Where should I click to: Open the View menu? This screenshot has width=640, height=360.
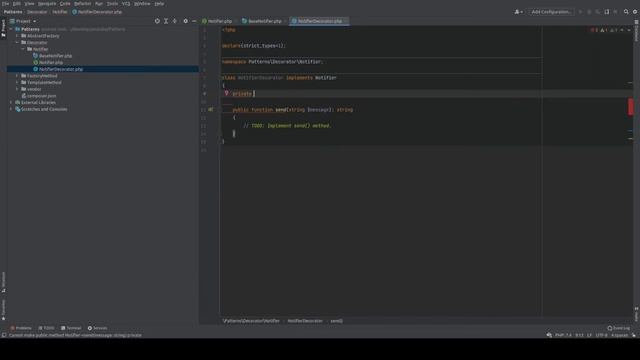point(29,4)
